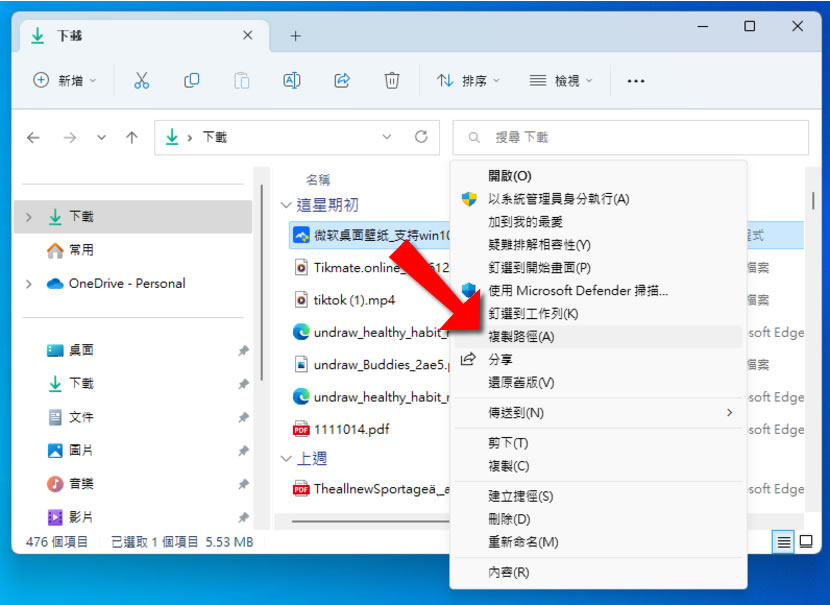Image resolution: width=830 pixels, height=605 pixels.
Task: Switch to large thumbnails view icon
Action: (x=806, y=541)
